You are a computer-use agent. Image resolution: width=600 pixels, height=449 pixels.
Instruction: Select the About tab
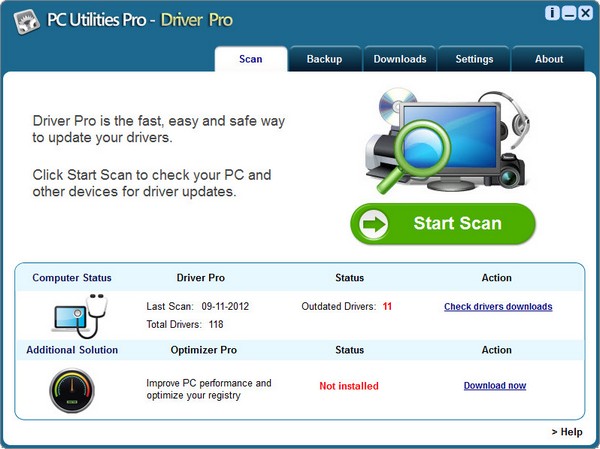(x=549, y=59)
